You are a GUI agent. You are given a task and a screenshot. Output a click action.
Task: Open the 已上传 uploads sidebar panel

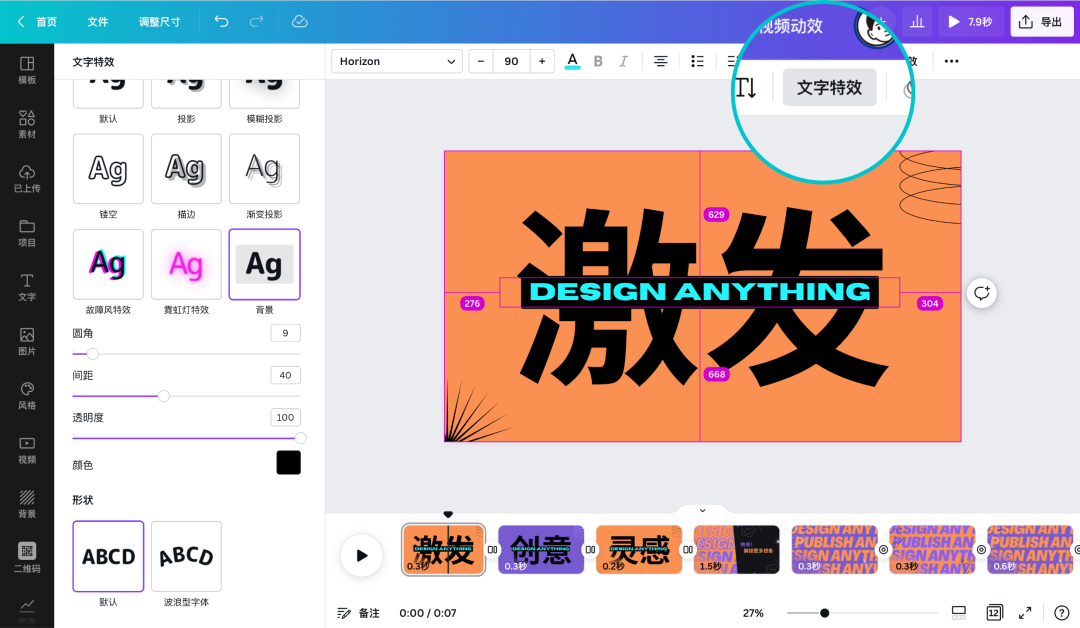(x=27, y=179)
